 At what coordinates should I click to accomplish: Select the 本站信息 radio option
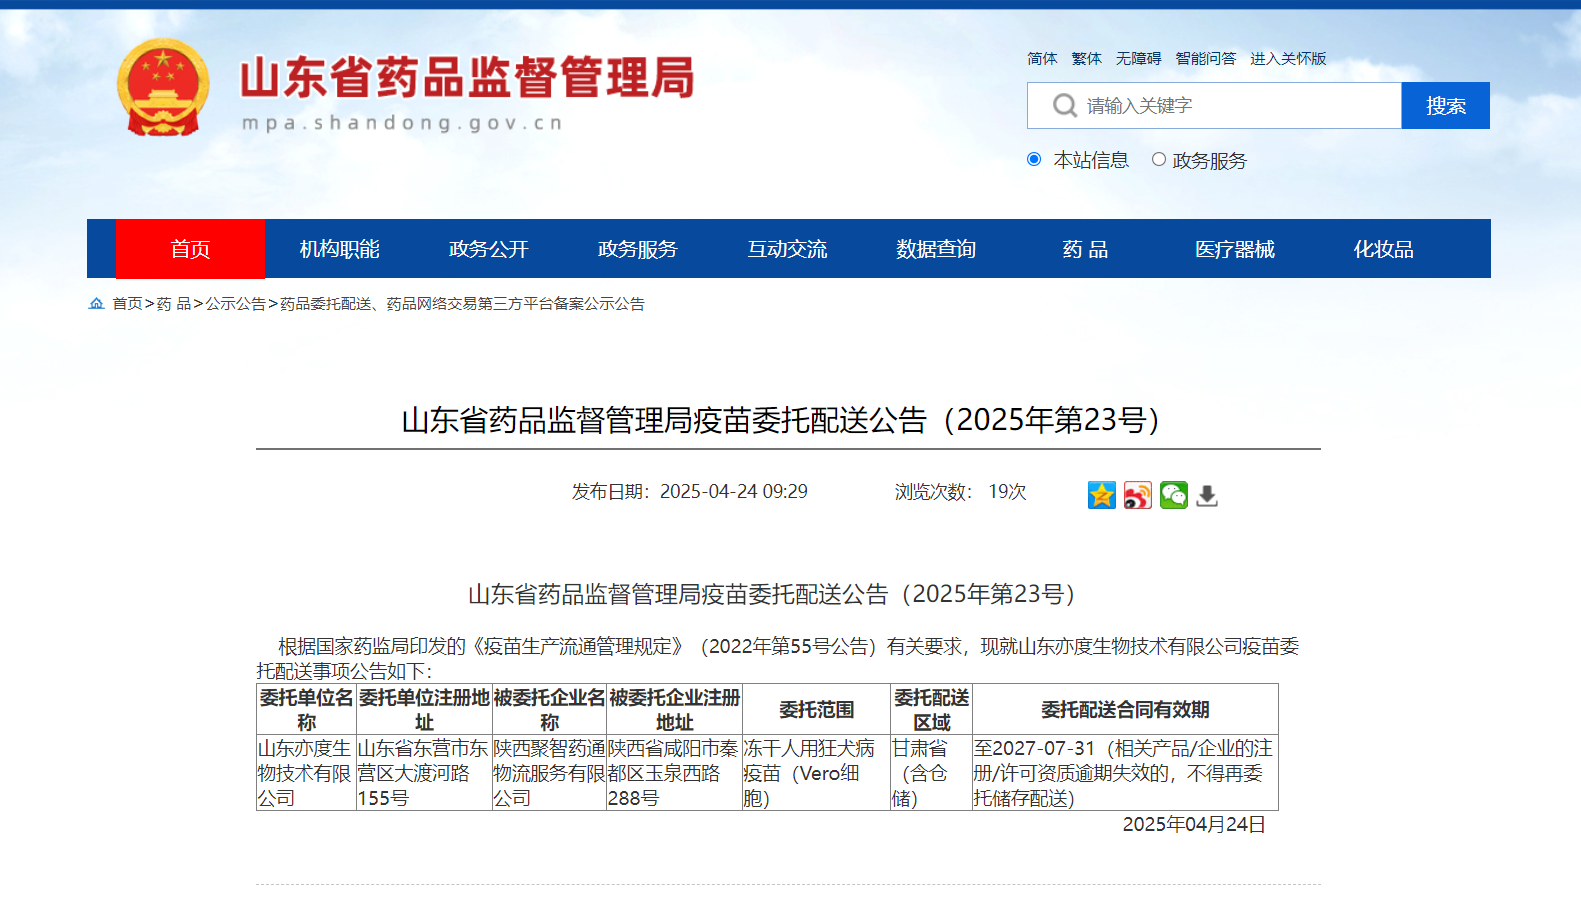pyautogui.click(x=1034, y=160)
